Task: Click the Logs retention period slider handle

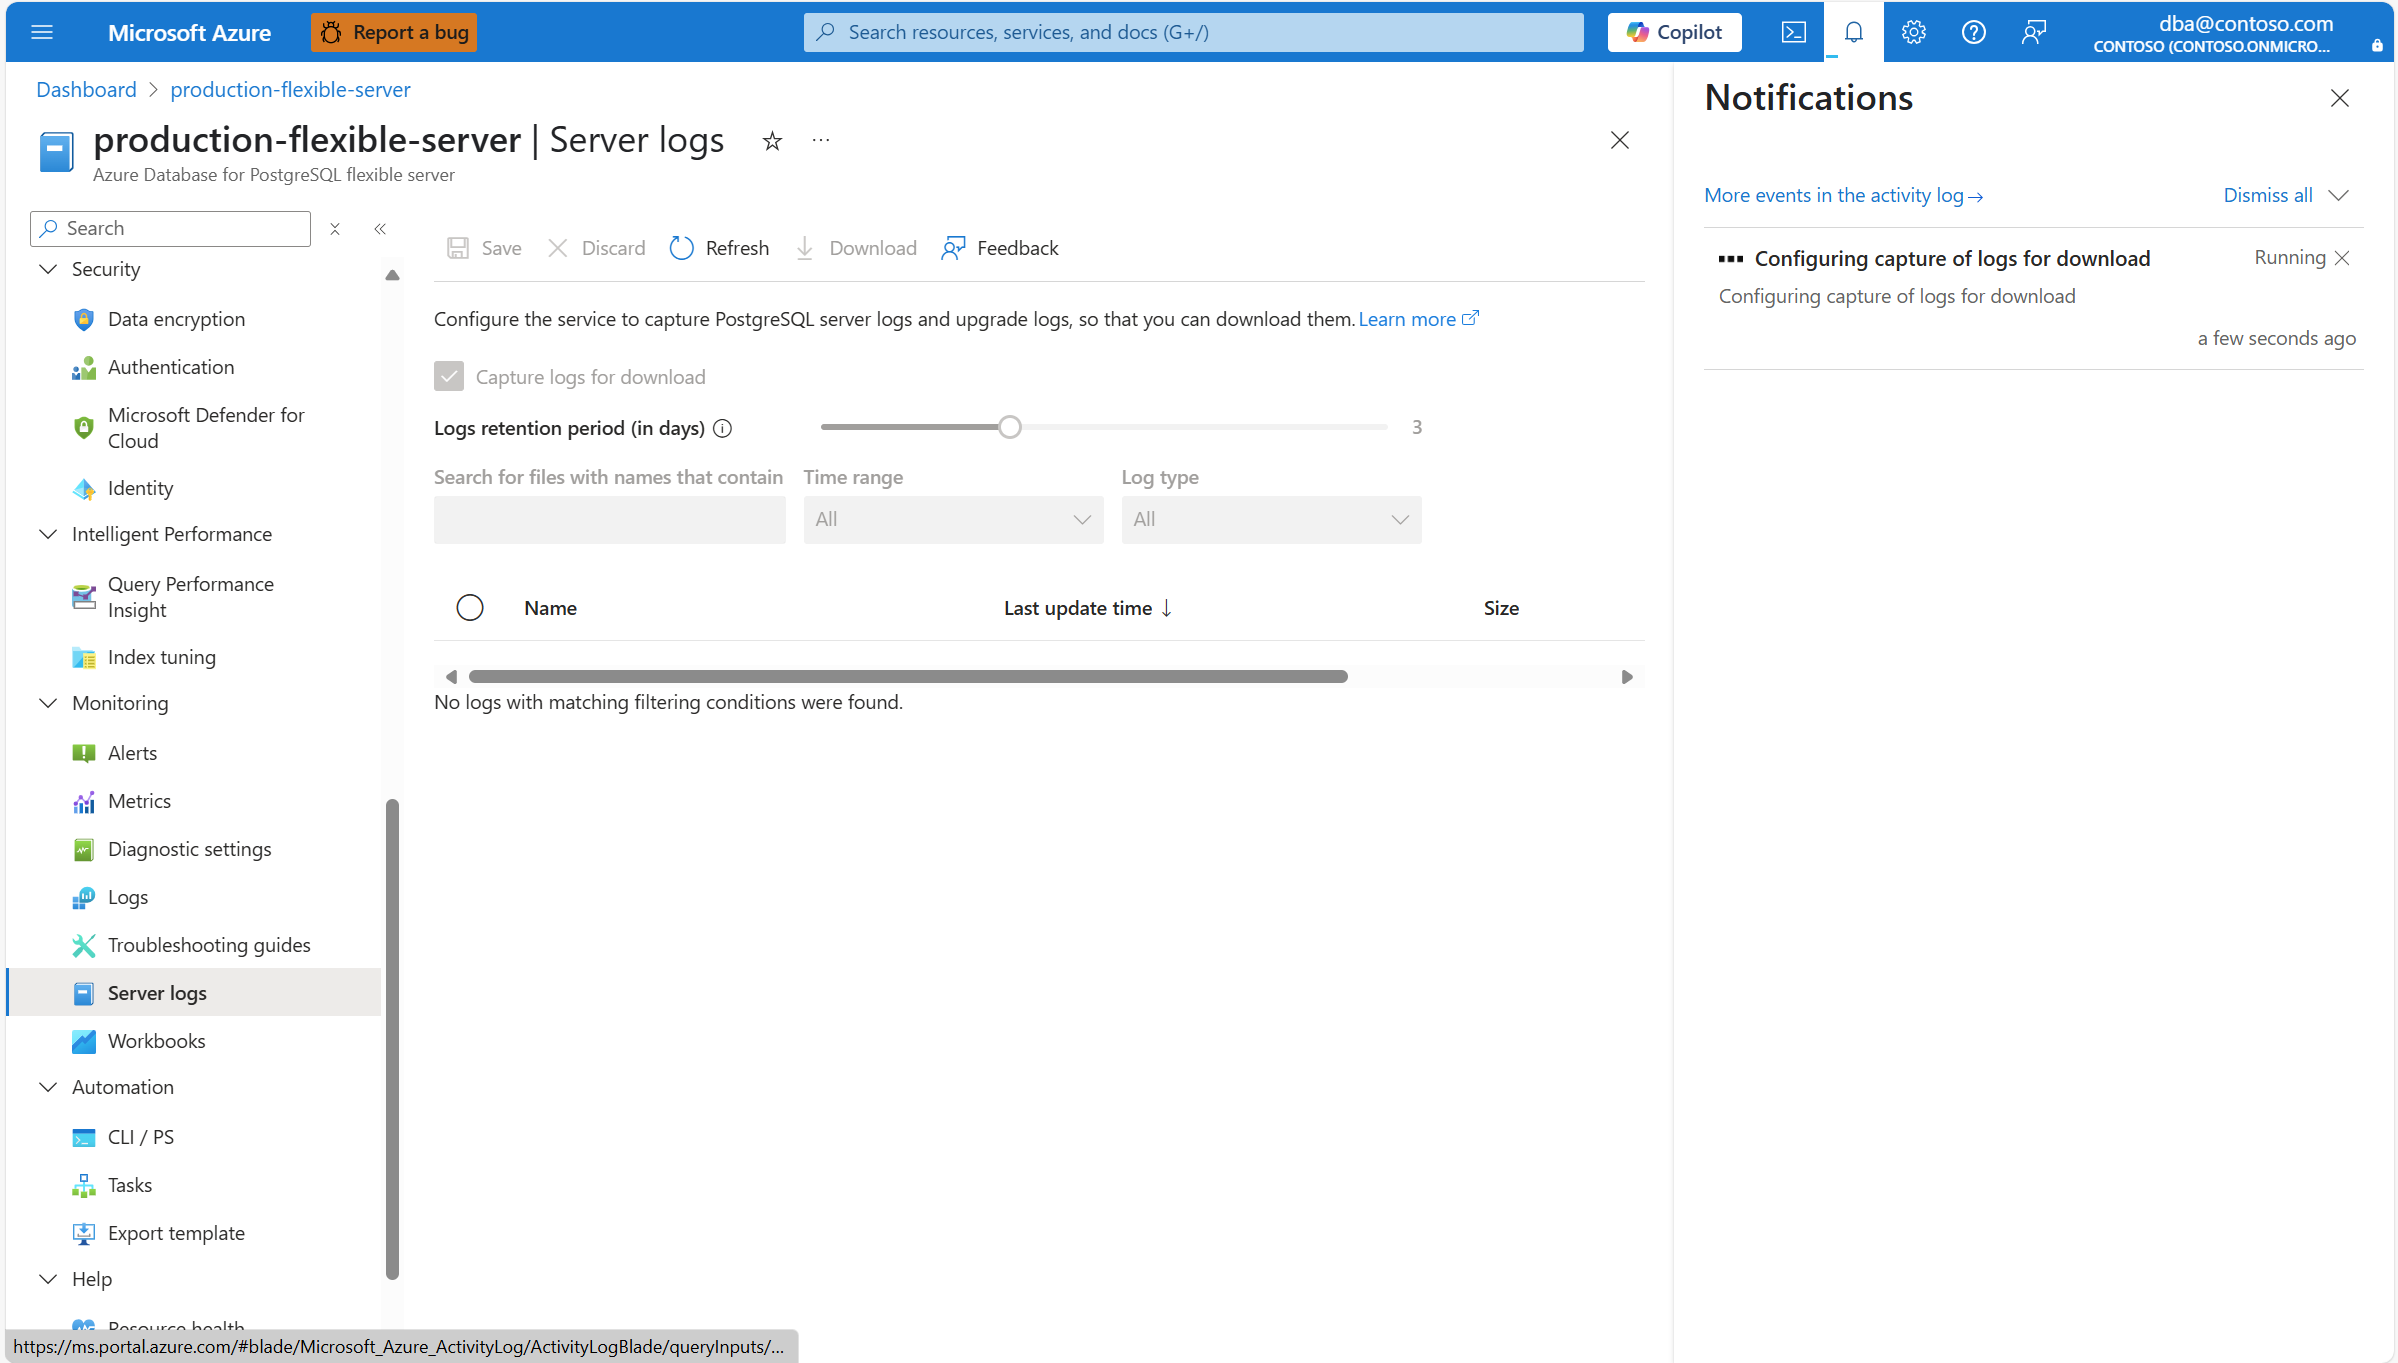Action: click(x=1010, y=427)
